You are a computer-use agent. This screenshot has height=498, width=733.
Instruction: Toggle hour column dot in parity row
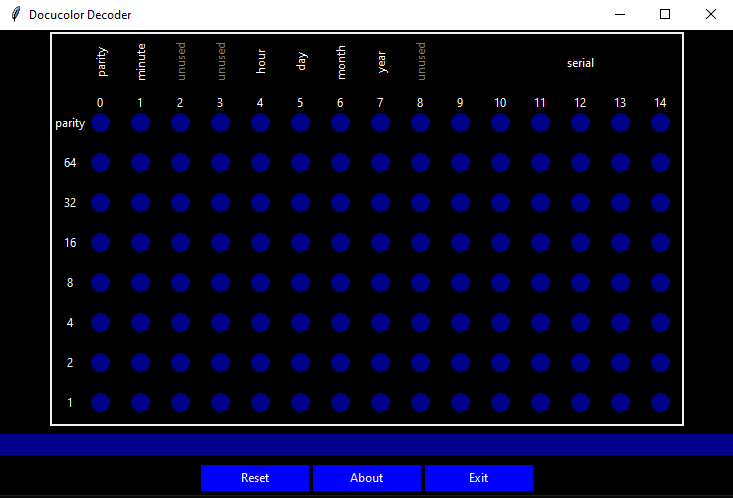(260, 123)
